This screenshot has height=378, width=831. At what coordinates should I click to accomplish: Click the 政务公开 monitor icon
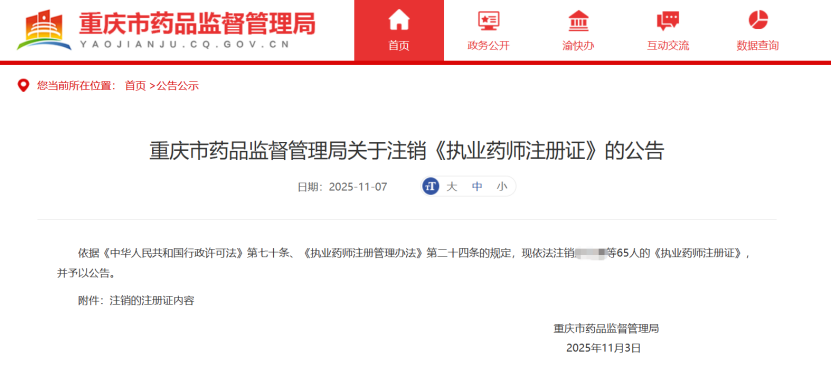488,21
